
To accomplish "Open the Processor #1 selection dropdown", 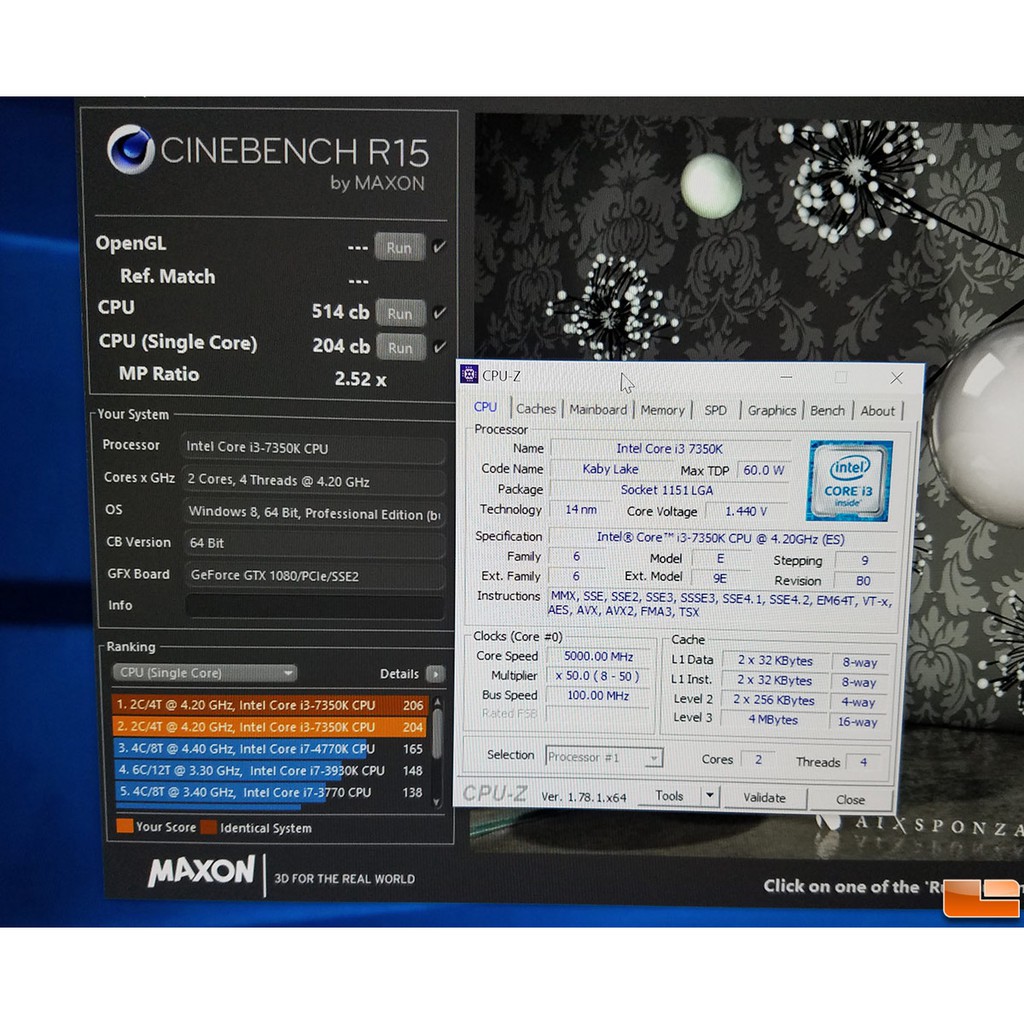I will tap(604, 757).
